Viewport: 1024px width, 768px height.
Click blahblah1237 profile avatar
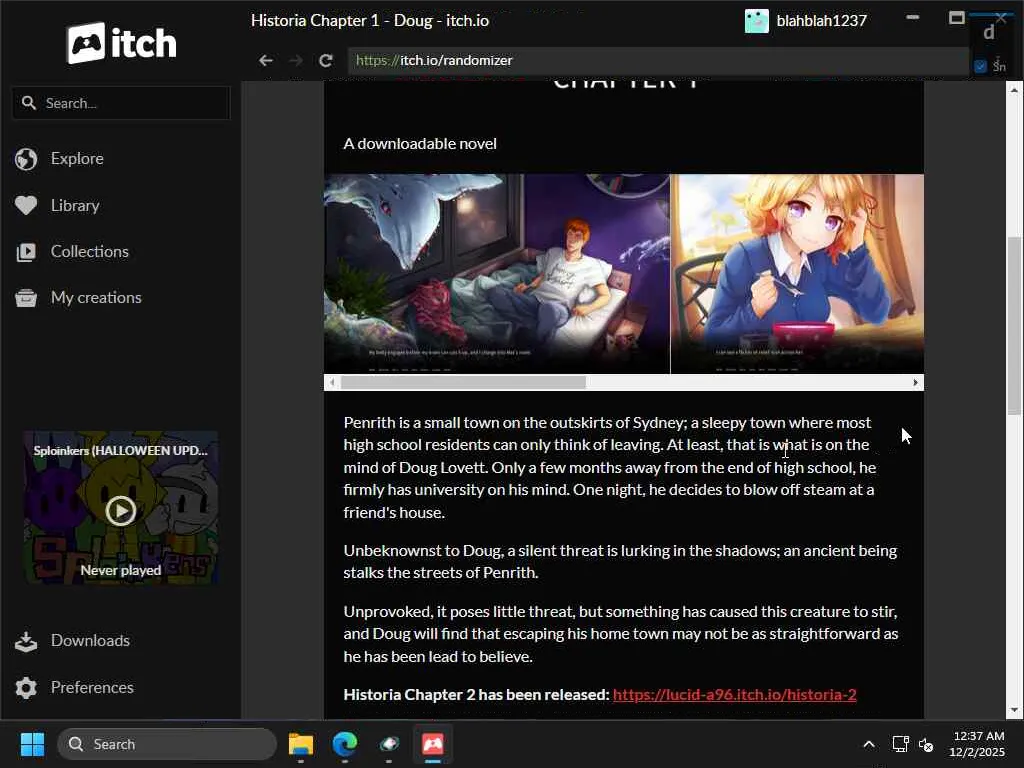point(756,21)
